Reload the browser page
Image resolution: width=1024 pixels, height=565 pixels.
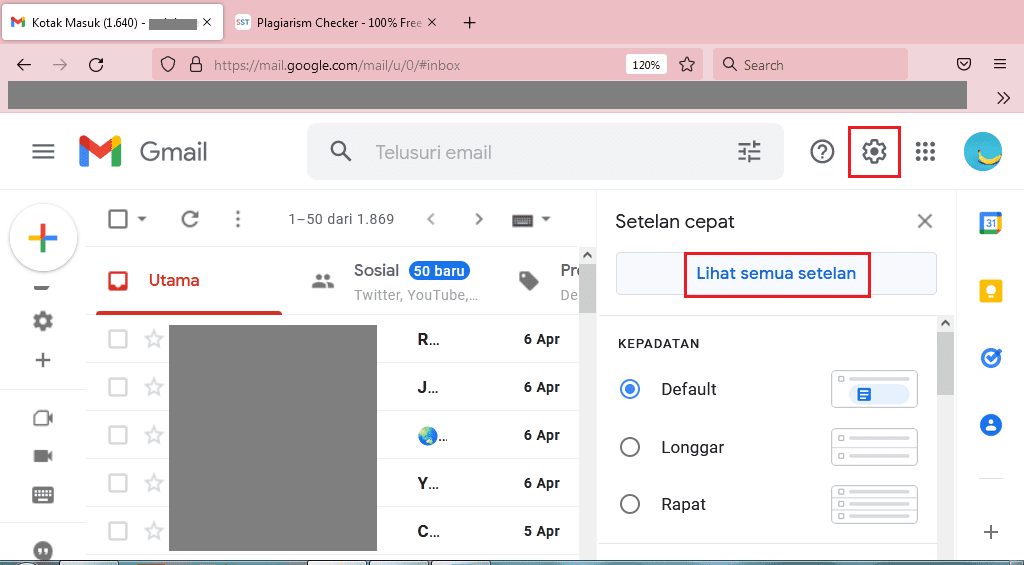(96, 65)
